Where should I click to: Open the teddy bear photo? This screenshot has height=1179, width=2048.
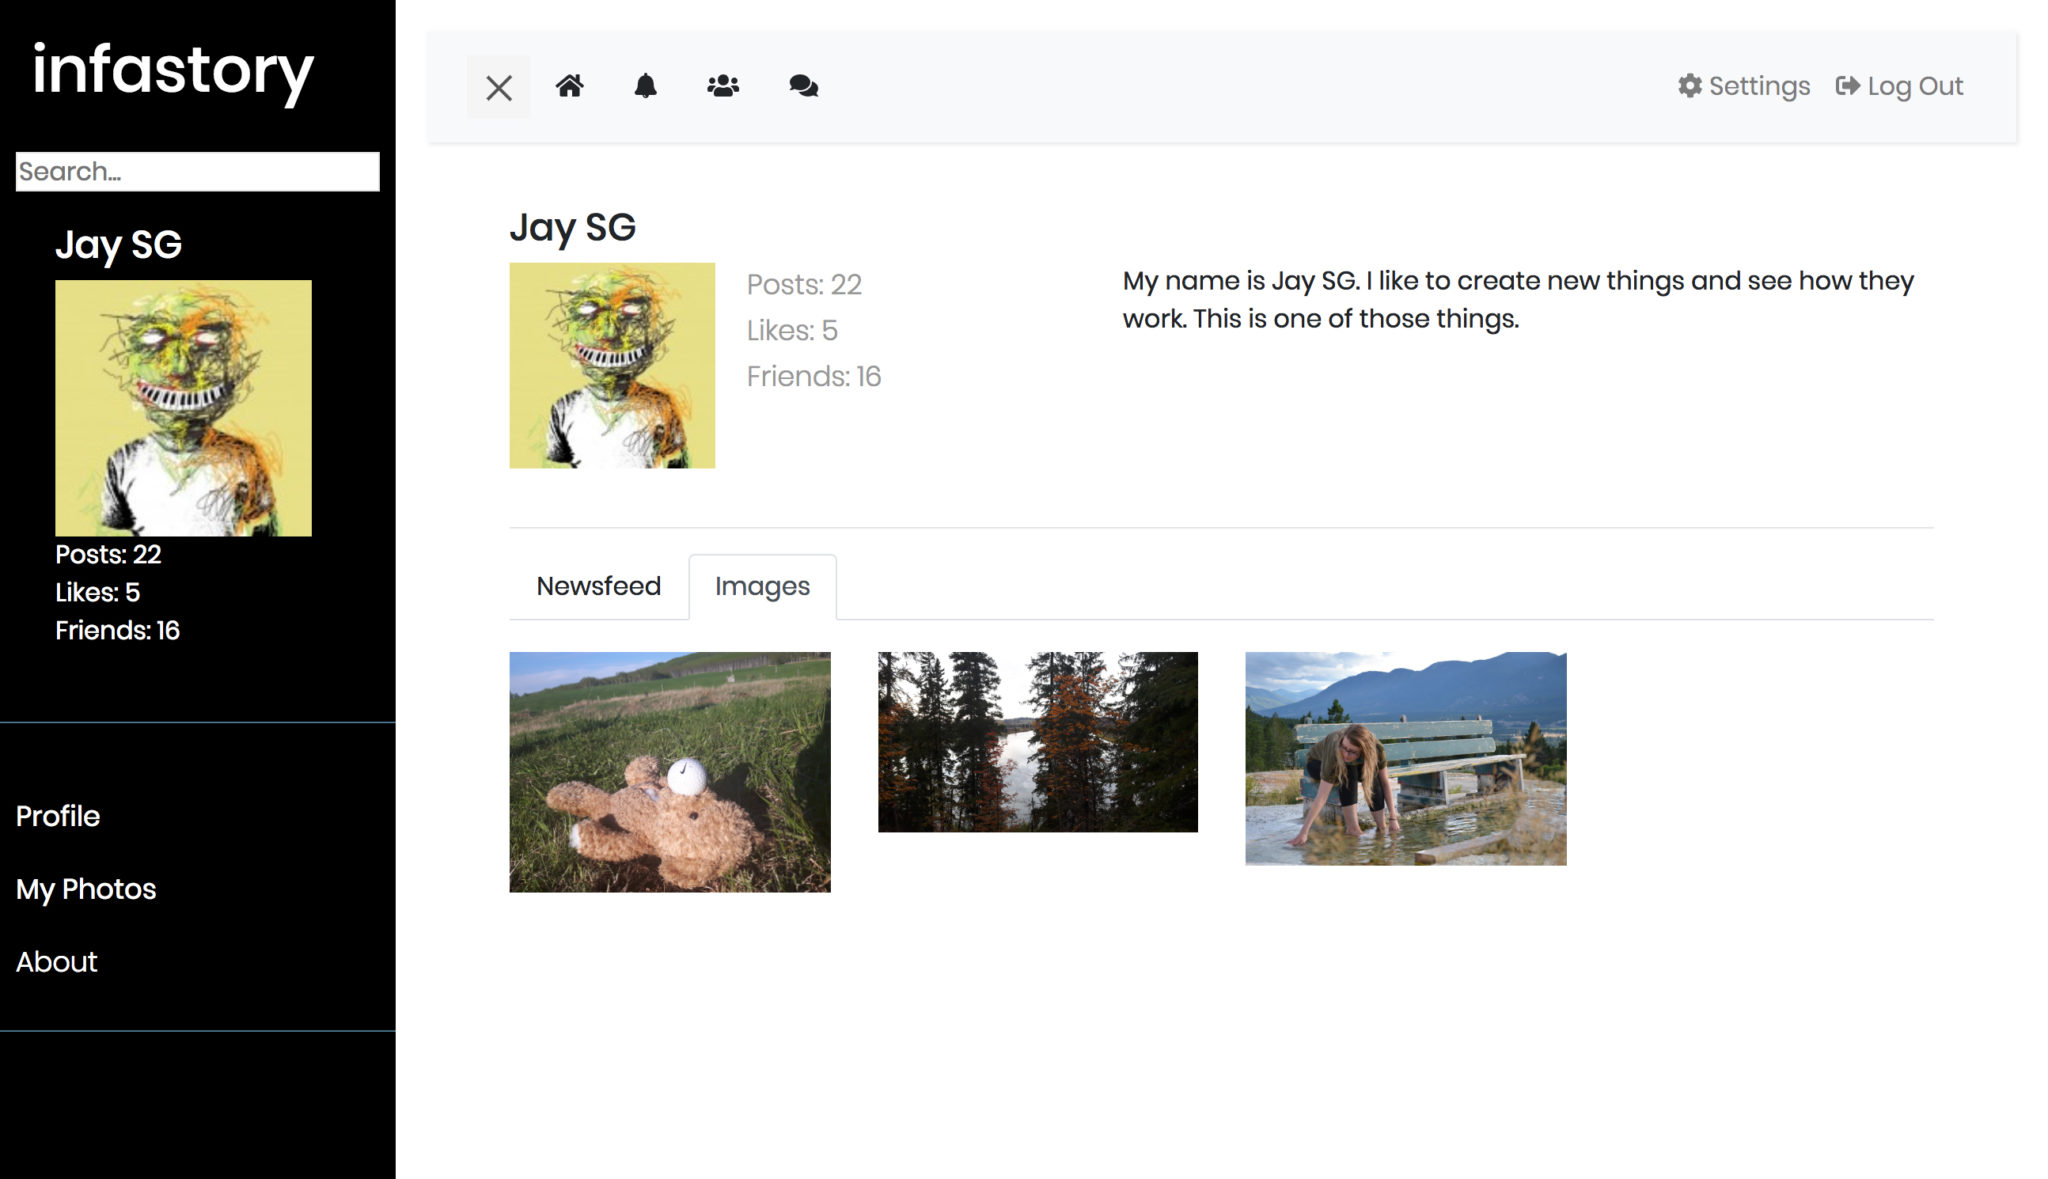click(669, 771)
